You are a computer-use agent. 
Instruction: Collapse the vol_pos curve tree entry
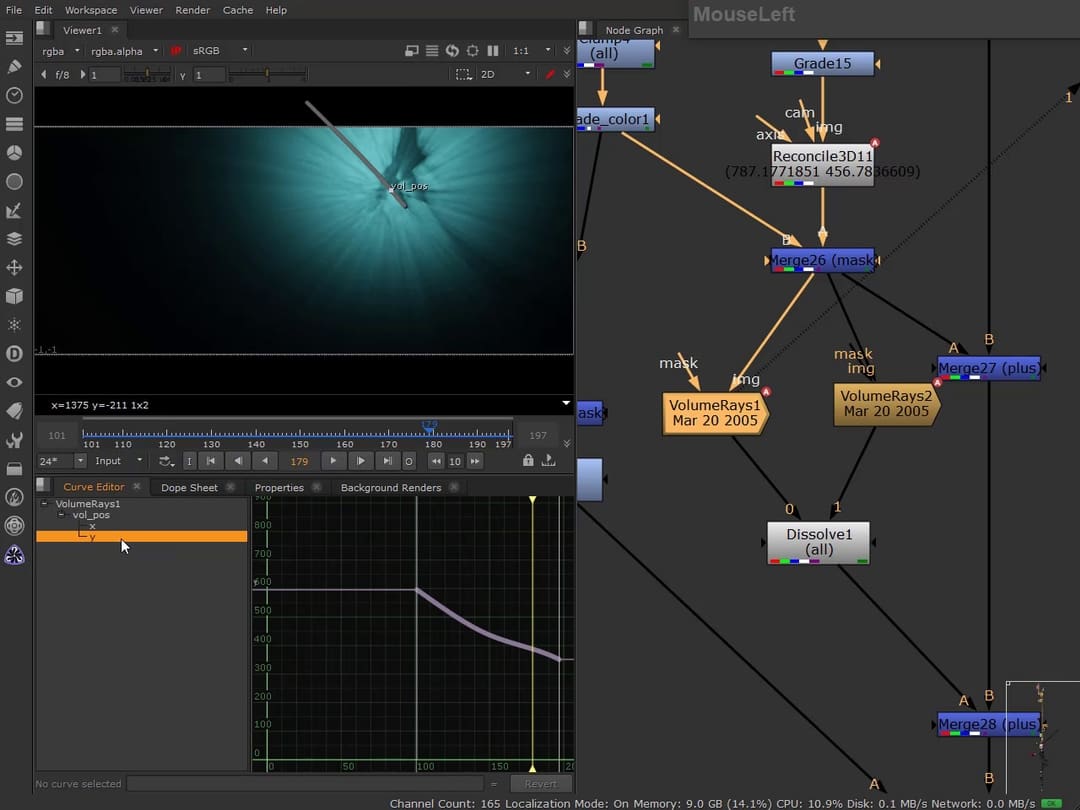coord(60,515)
